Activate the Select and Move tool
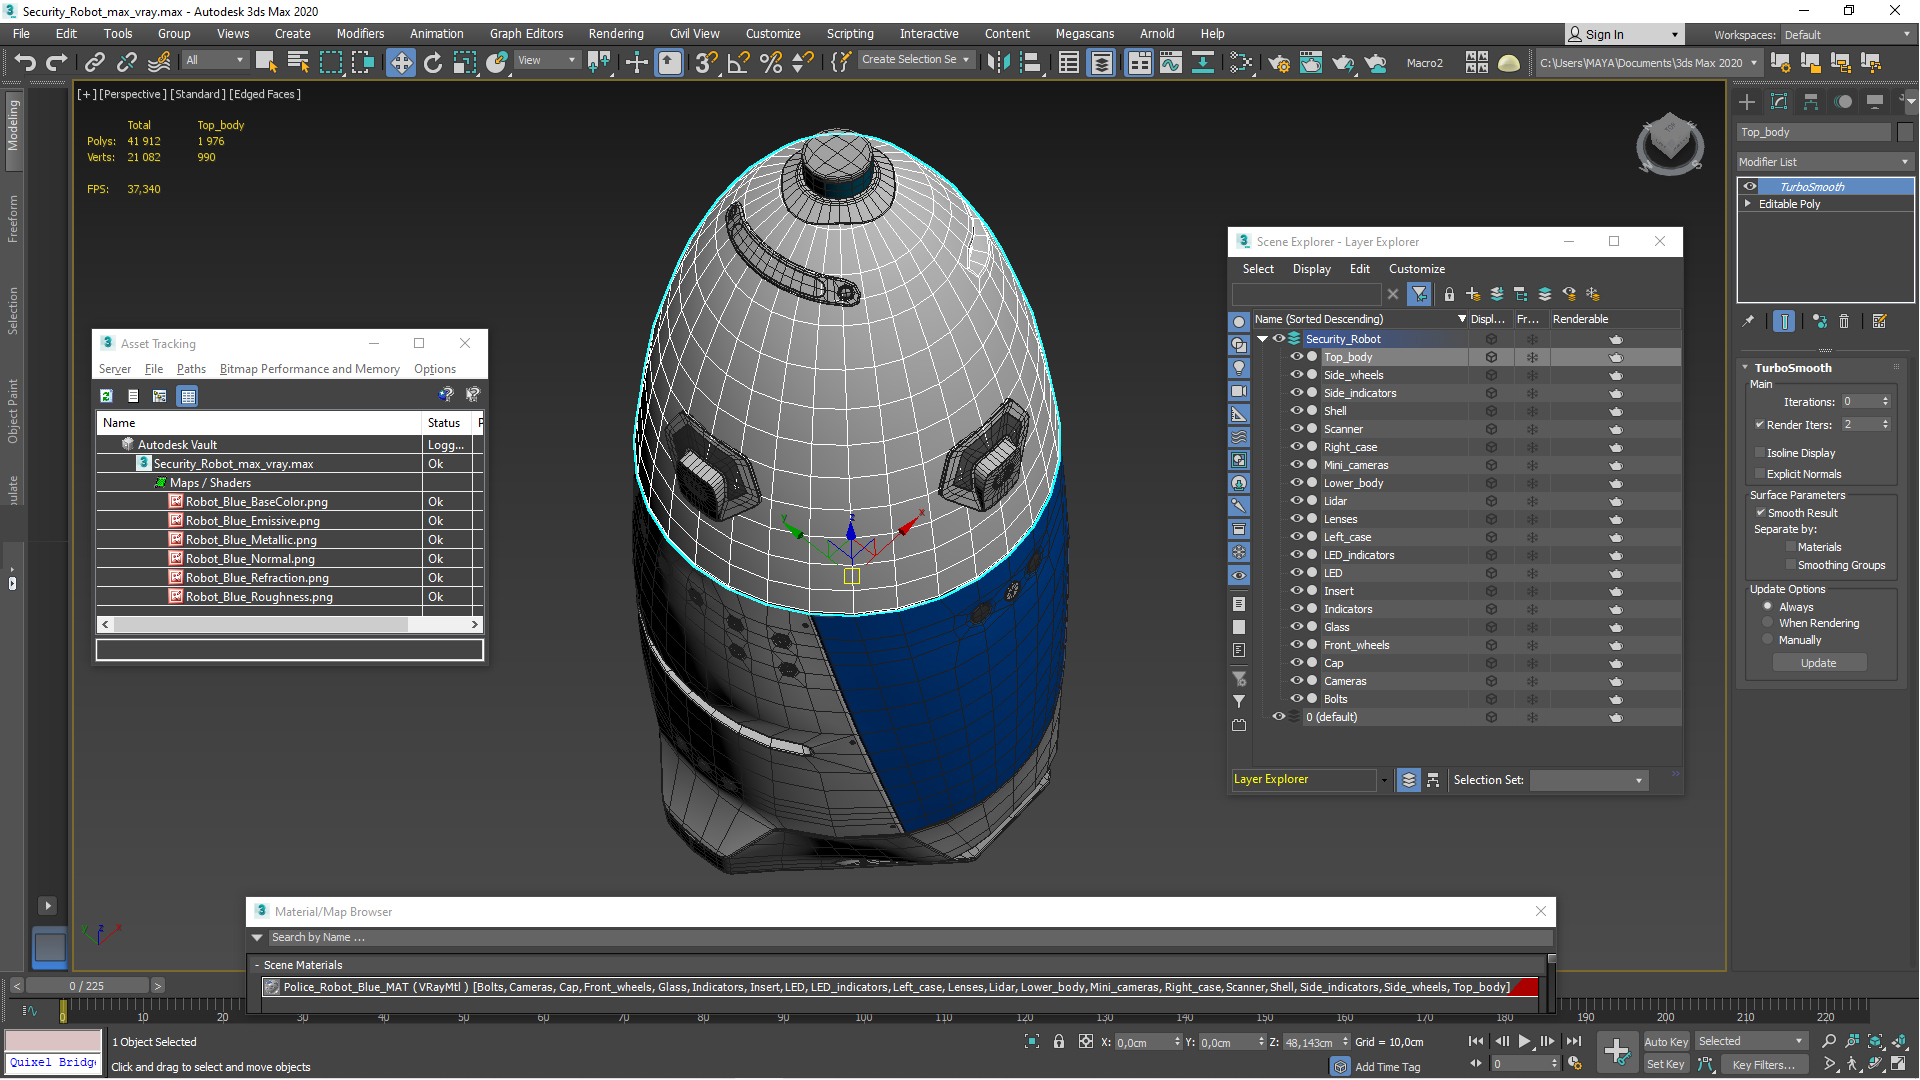 pos(401,63)
